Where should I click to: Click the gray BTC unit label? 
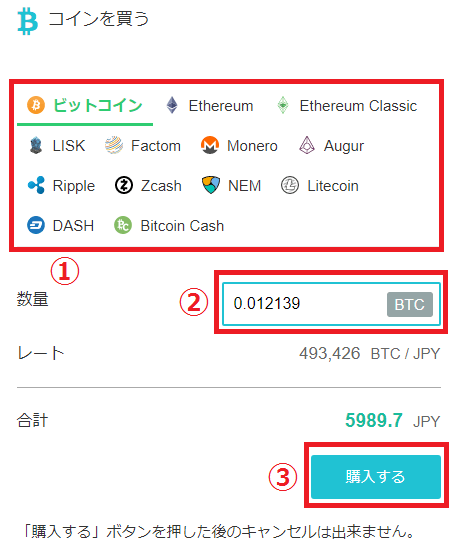pyautogui.click(x=410, y=304)
